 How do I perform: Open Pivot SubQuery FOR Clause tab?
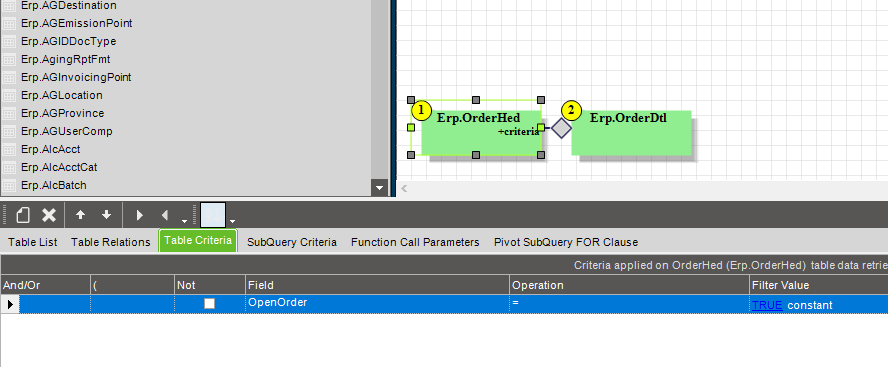click(566, 242)
